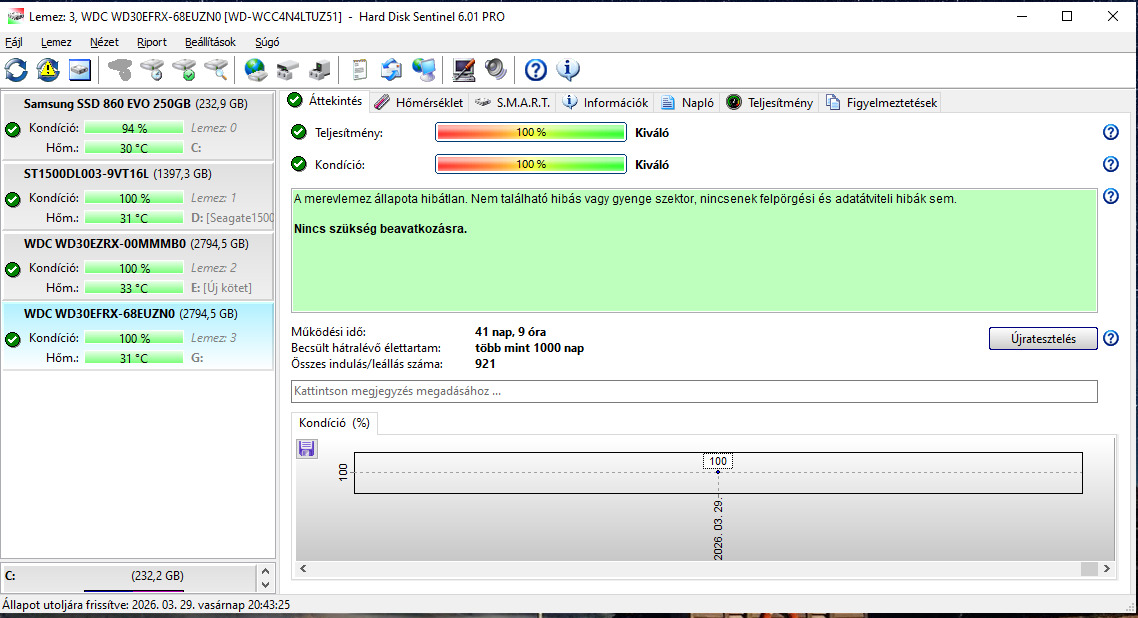The image size is (1138, 618).
Task: Click the globe with monitor toolbar icon
Action: 424,70
